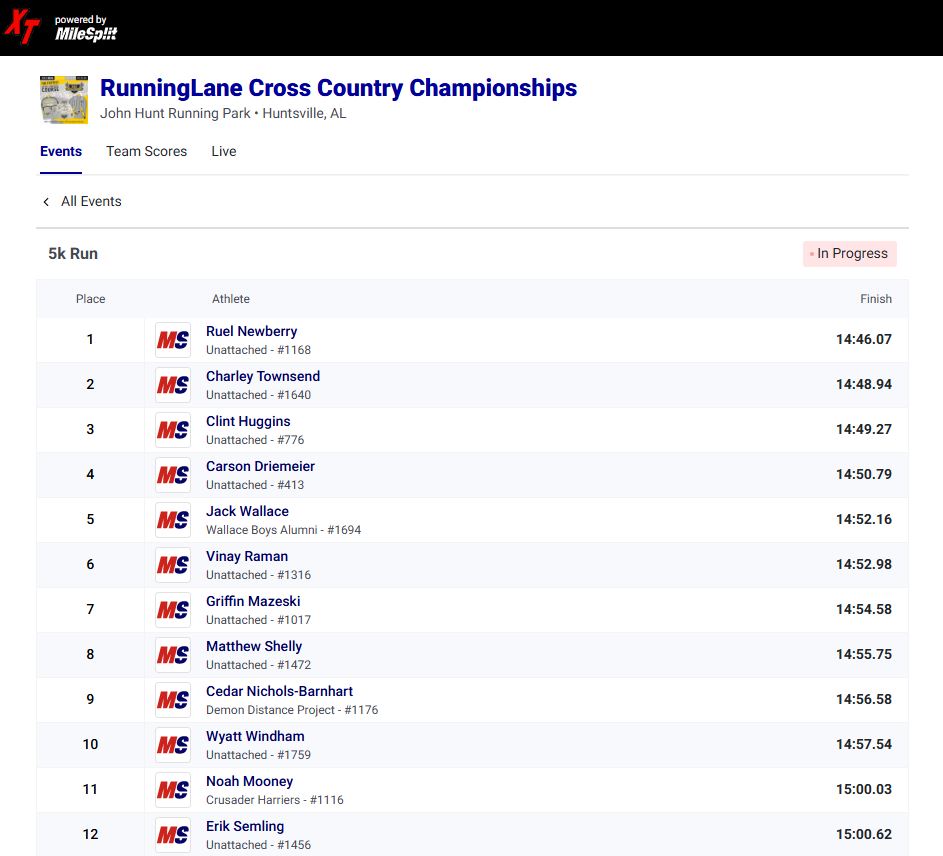
Task: Go back to All Events
Action: click(91, 202)
